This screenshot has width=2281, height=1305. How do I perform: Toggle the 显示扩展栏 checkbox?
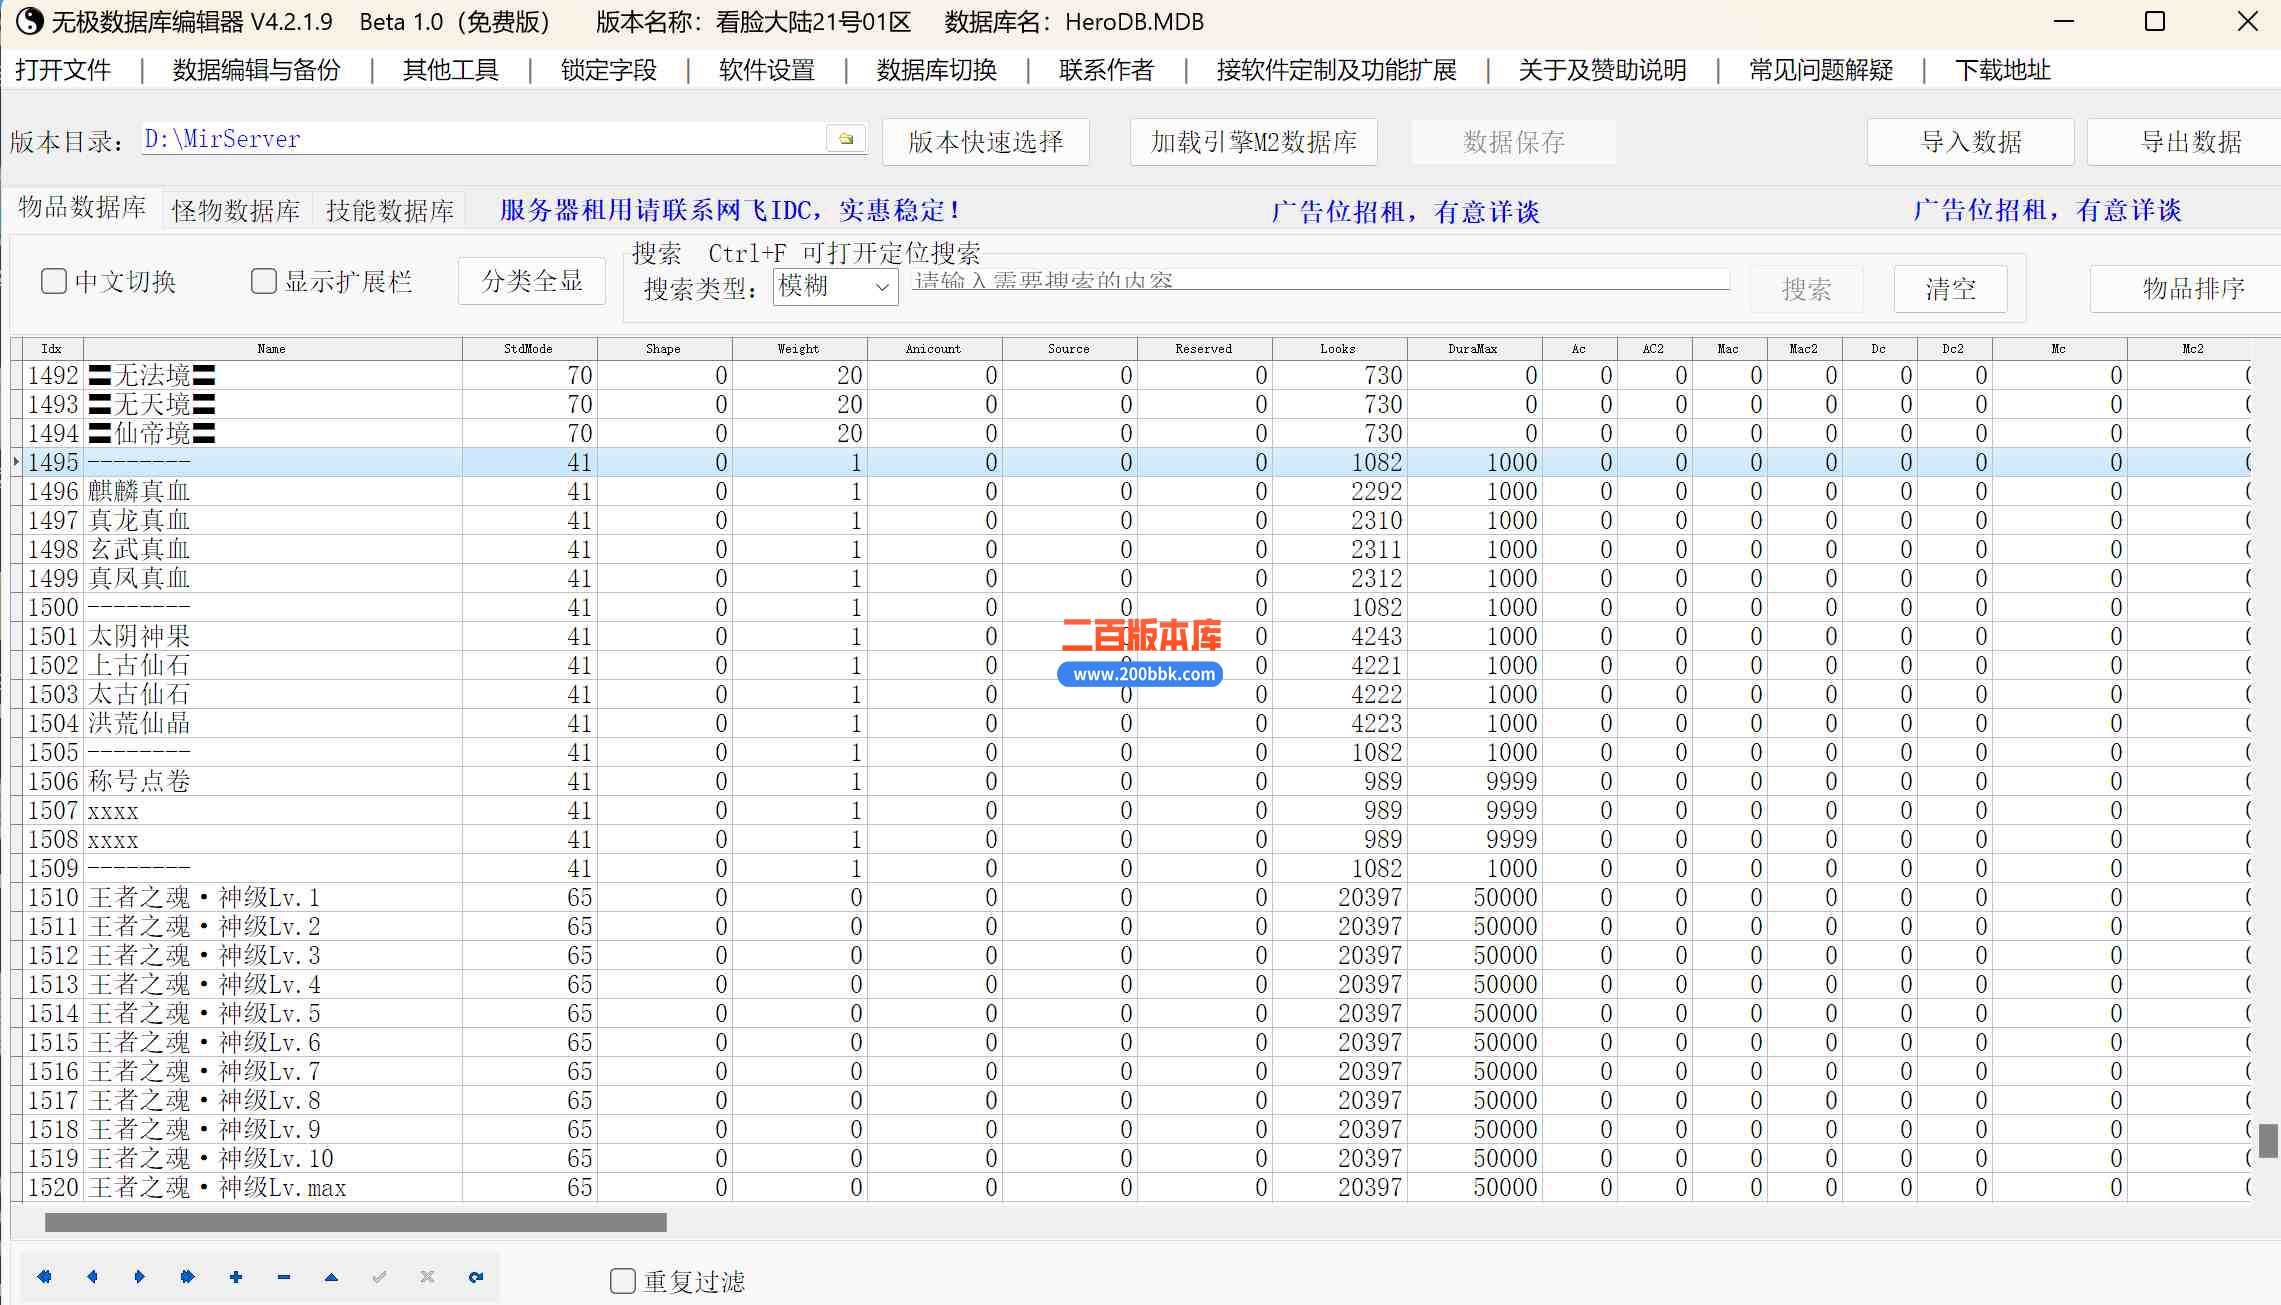pos(263,281)
